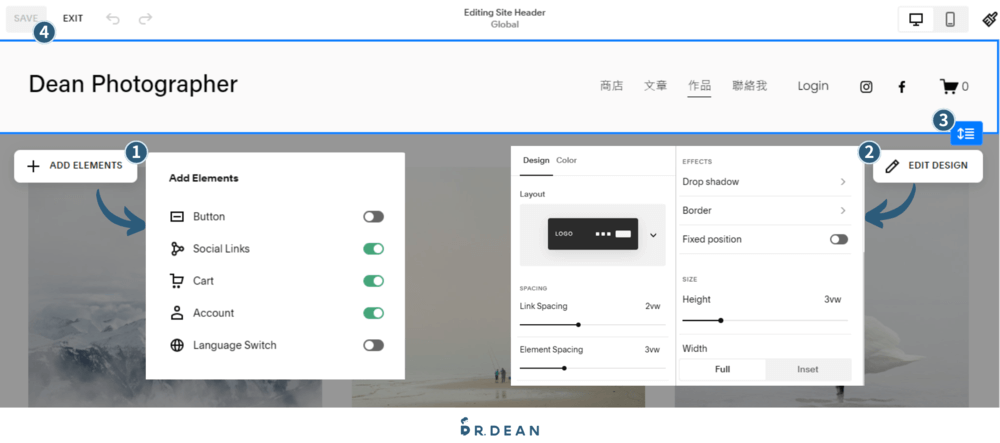Click the Element Spacing slider
Screen dimensions: 1000x443
(x=592, y=368)
